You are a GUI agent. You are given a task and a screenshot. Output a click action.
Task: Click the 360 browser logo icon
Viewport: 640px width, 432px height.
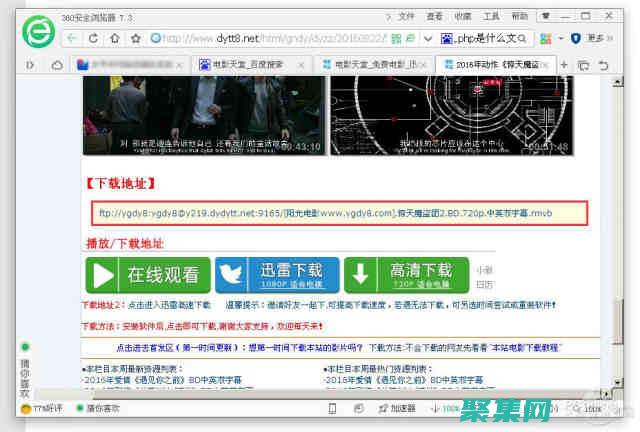(38, 31)
